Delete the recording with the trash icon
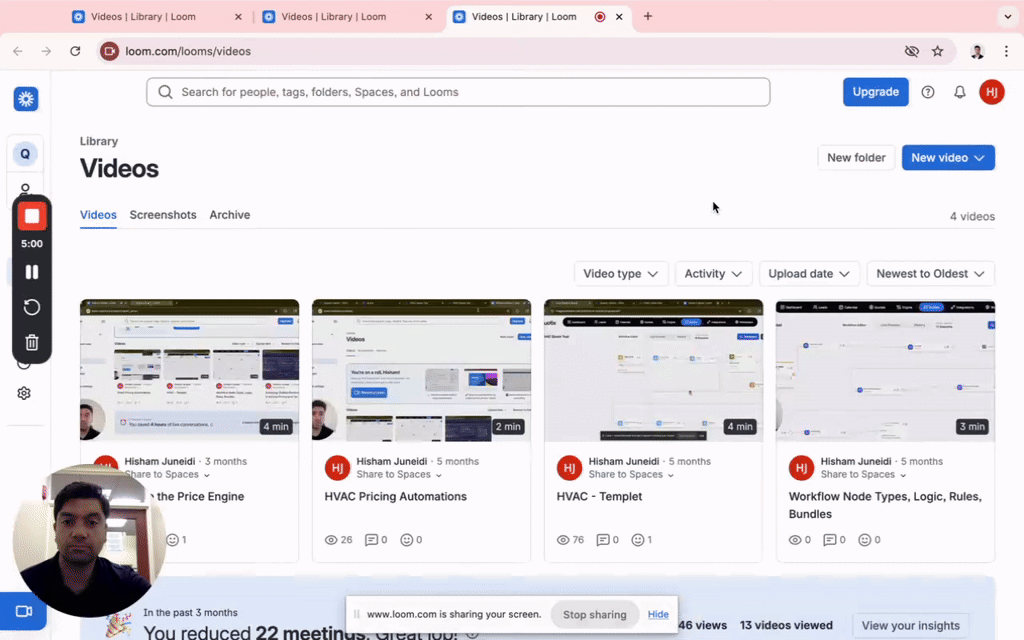The width and height of the screenshot is (1024, 640). point(31,342)
